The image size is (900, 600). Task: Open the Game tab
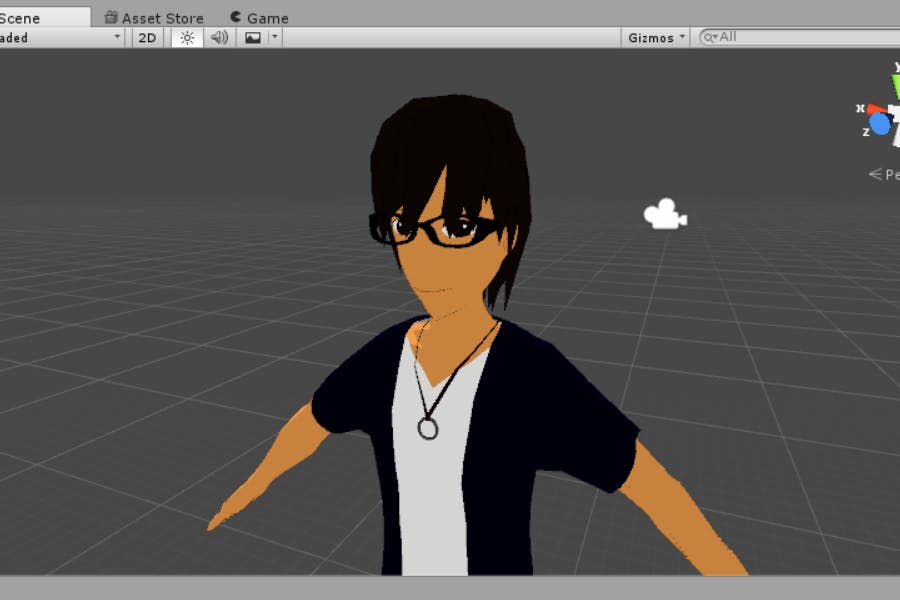(258, 17)
